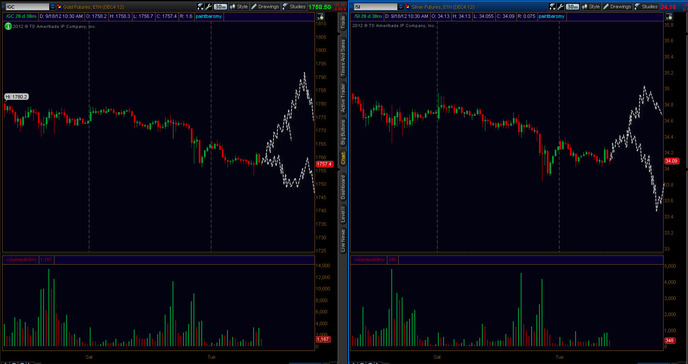The image size is (688, 364).
Task: Expand symbol dropdown arrow beside /SI field
Action: [401, 7]
